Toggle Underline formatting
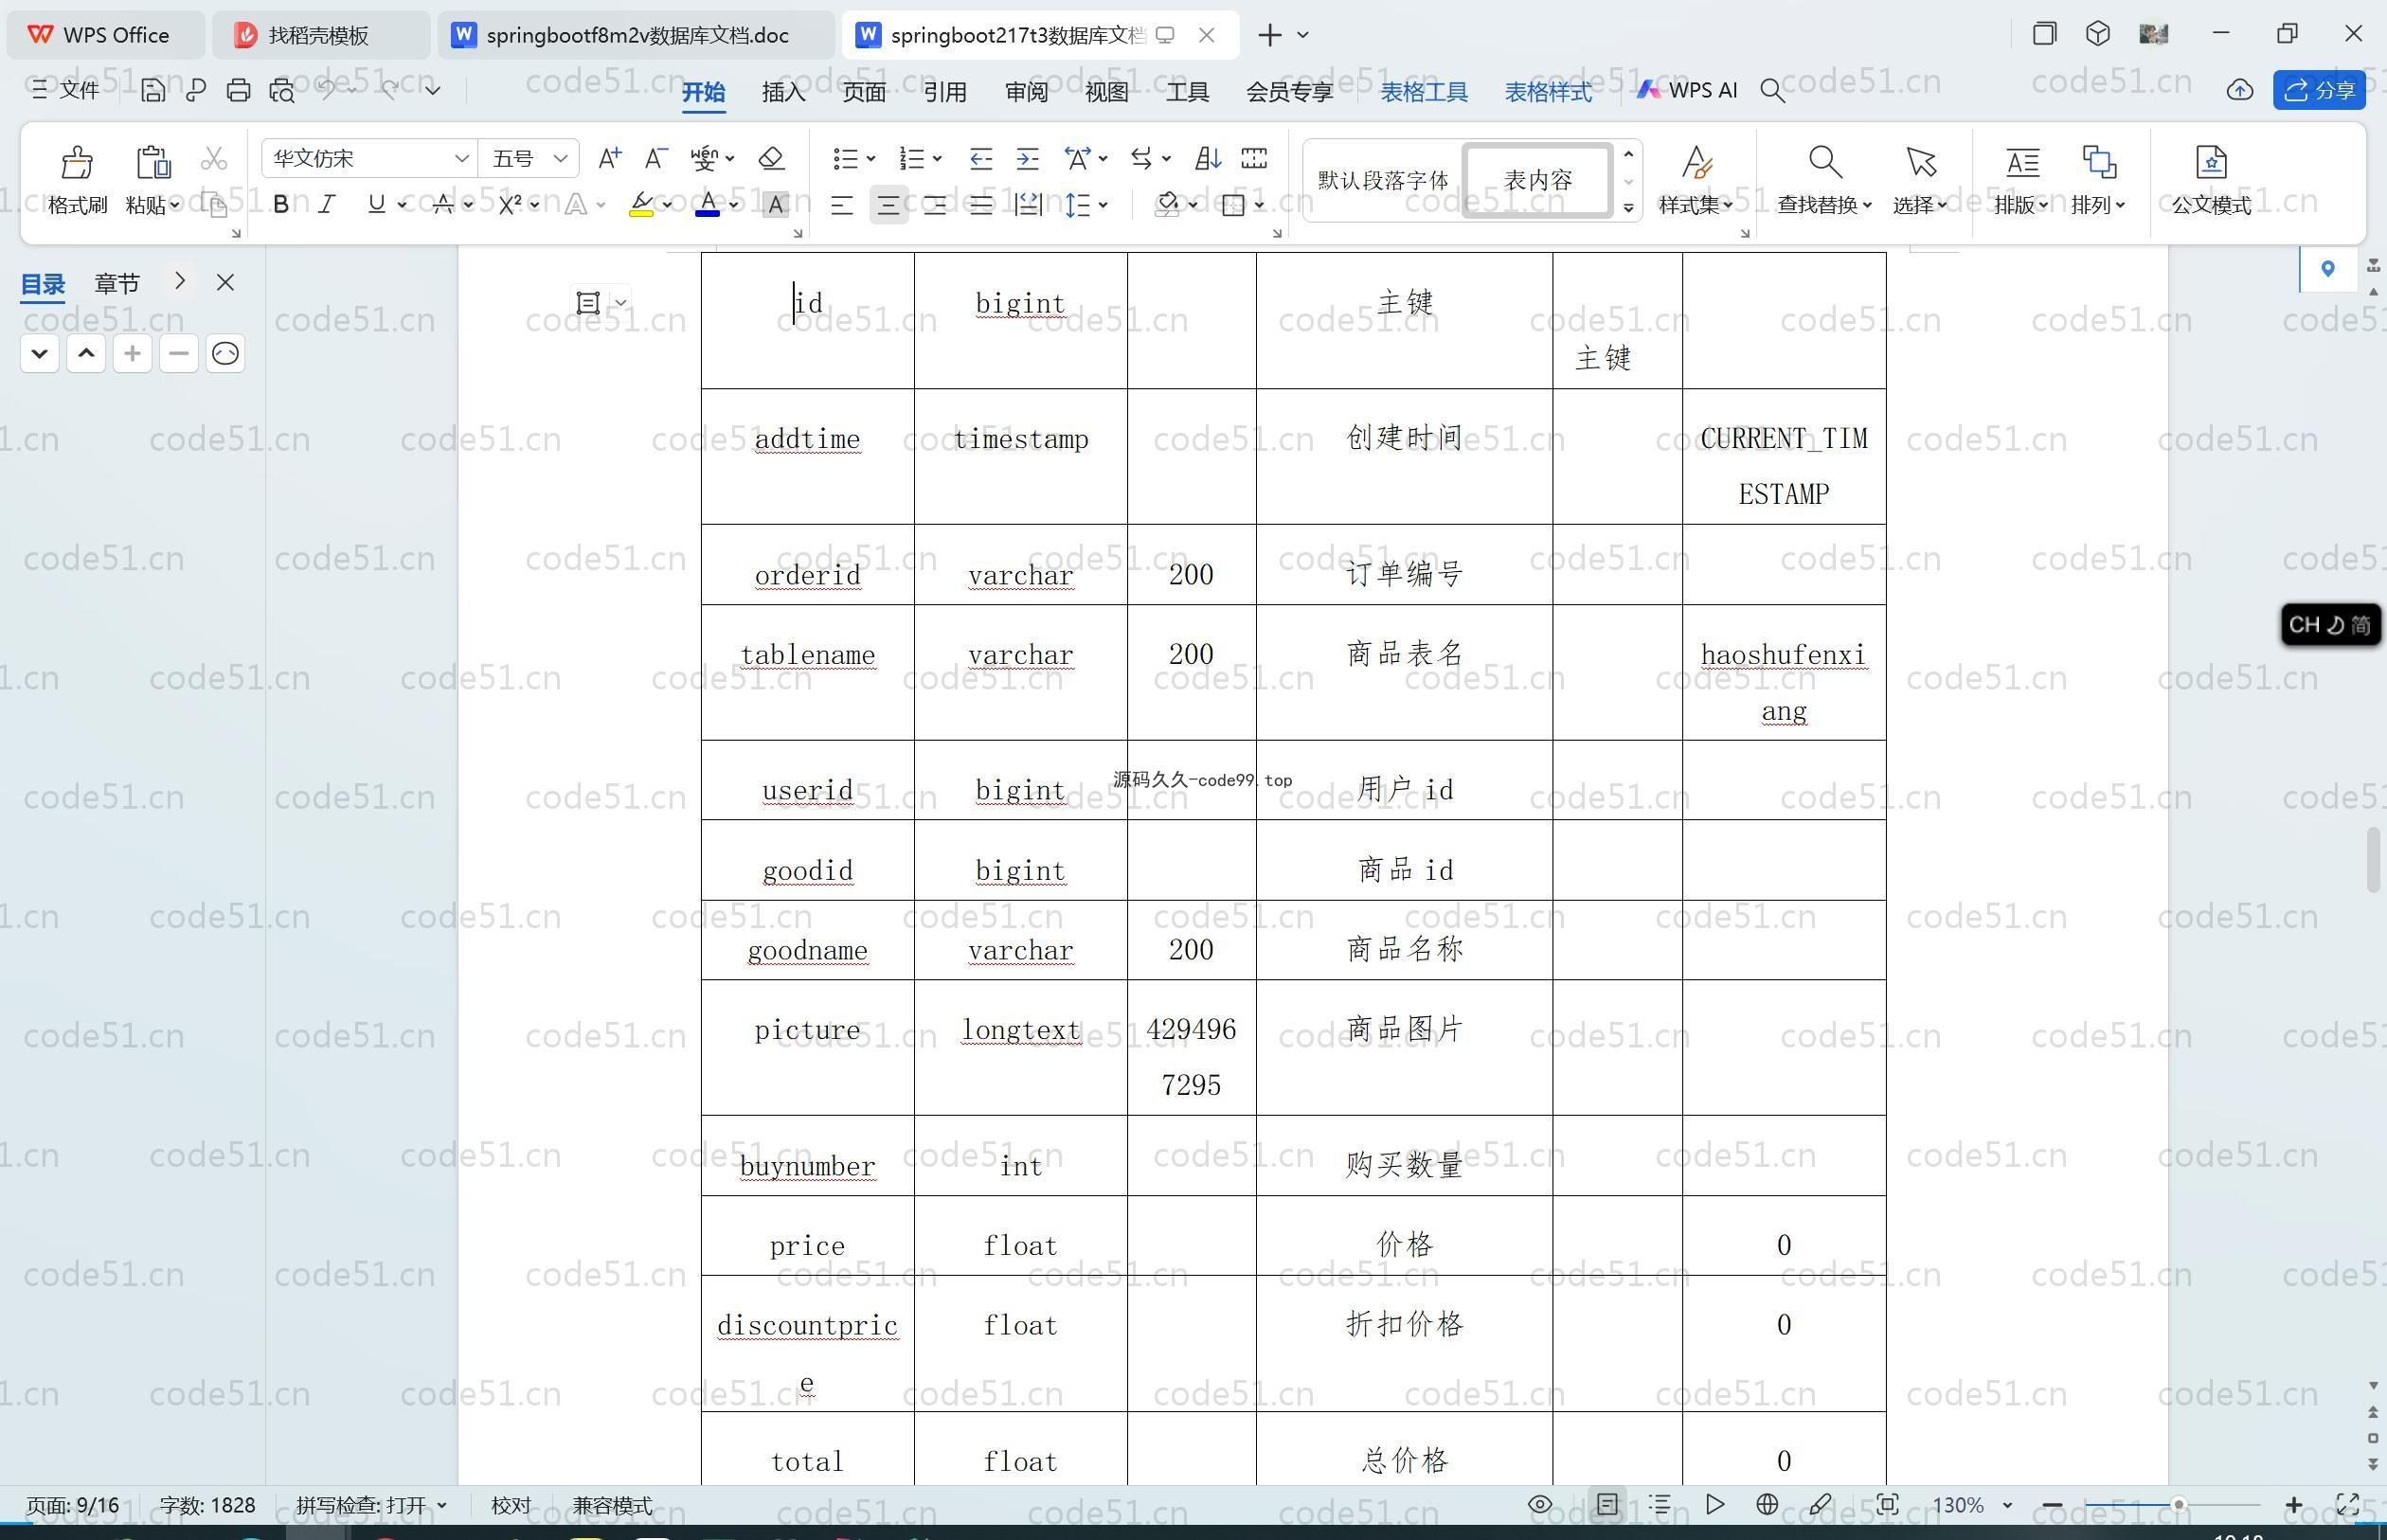The image size is (2387, 1540). [376, 205]
